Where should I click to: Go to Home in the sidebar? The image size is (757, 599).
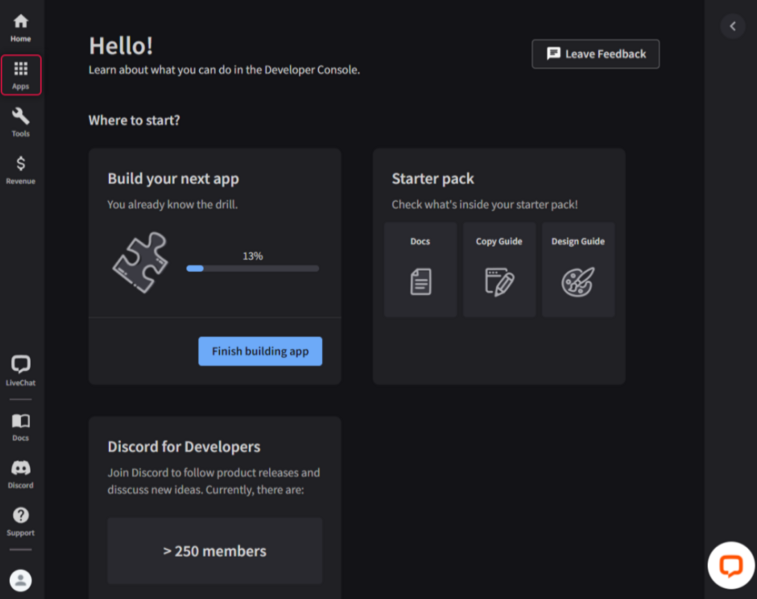point(21,28)
